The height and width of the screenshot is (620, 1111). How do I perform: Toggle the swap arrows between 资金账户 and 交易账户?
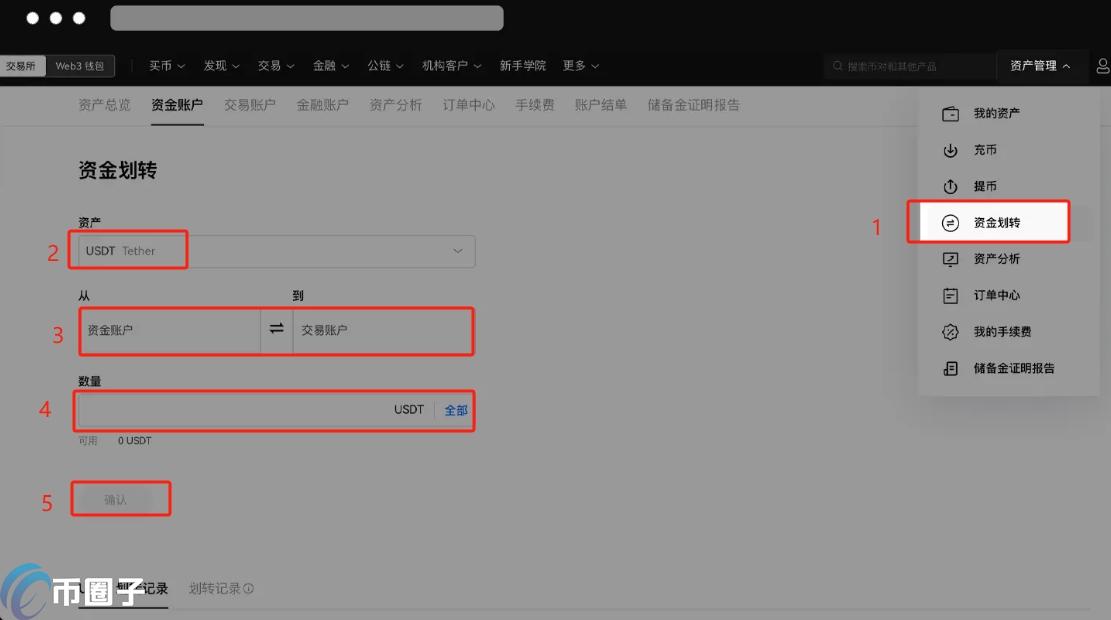point(277,331)
